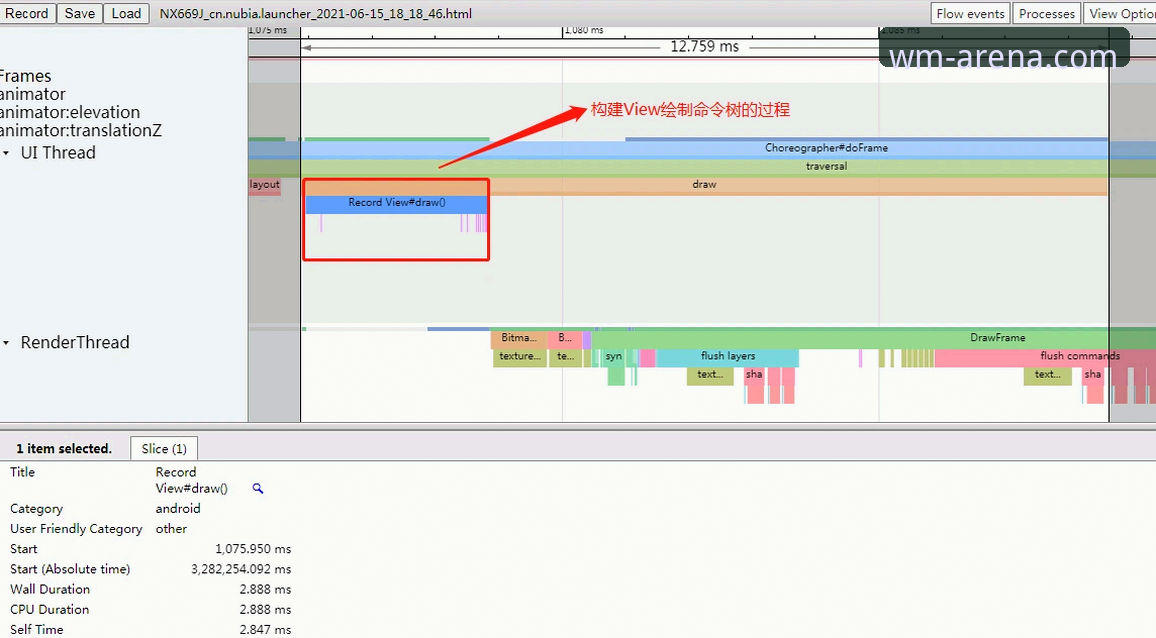
Task: Open the Processes dropdown
Action: pos(1046,13)
